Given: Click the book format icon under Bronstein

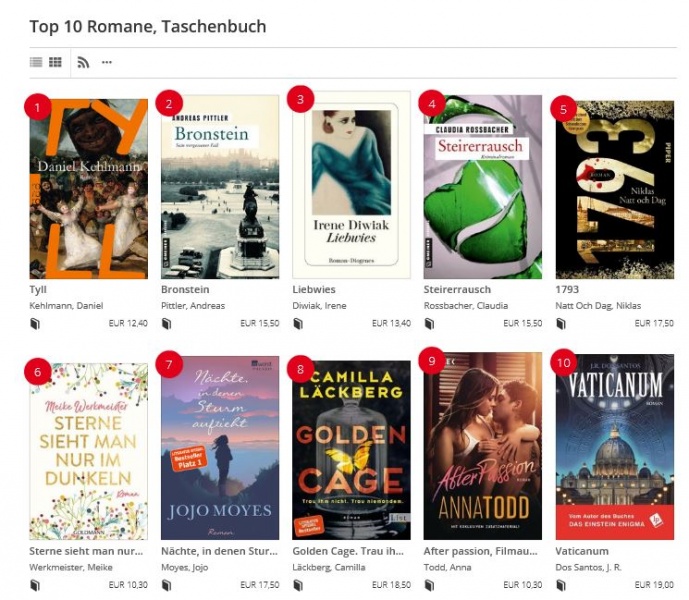Looking at the screenshot, I should click(167, 324).
